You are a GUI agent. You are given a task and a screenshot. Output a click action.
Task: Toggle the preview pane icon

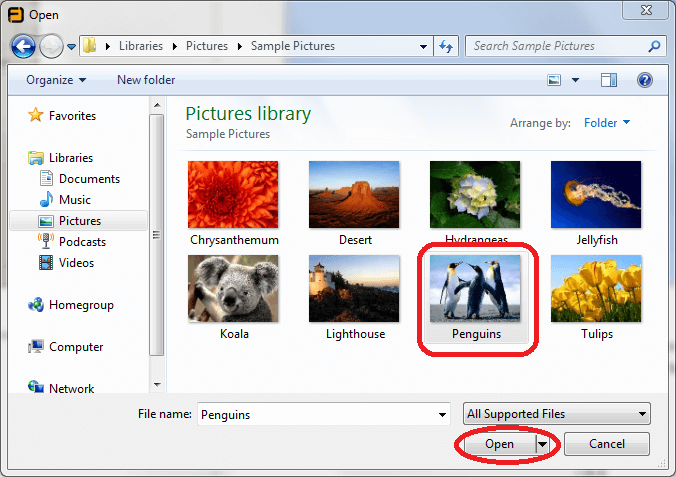pos(609,80)
